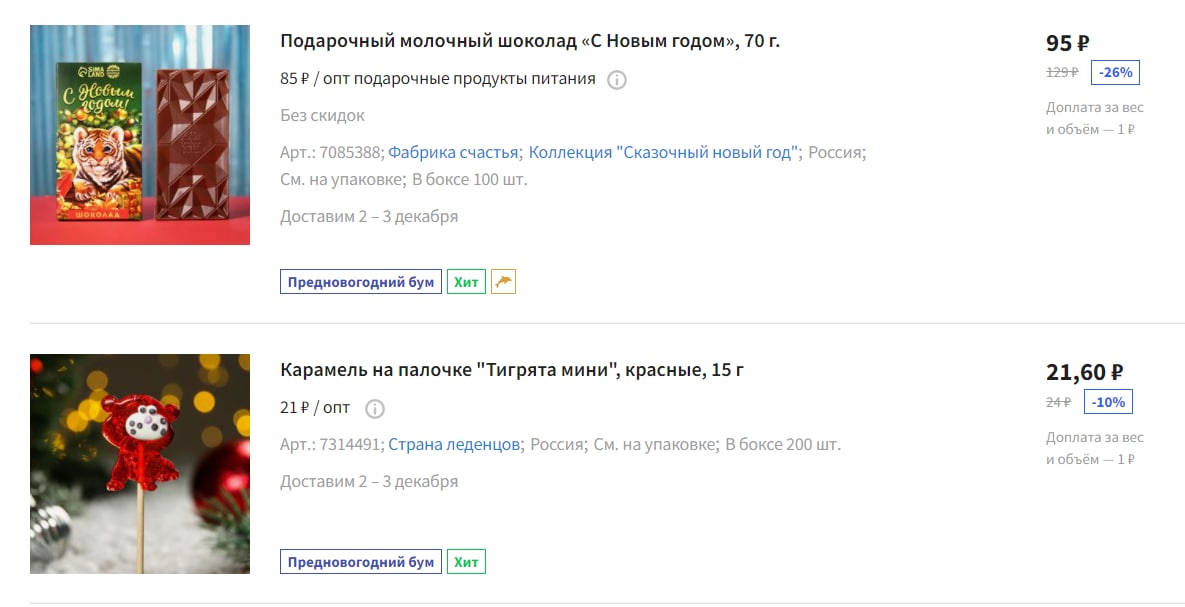Click the -26% discount badge

click(1115, 73)
